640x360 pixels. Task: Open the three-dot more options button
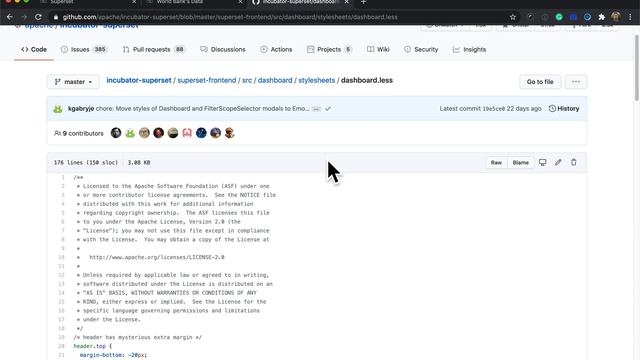576,82
